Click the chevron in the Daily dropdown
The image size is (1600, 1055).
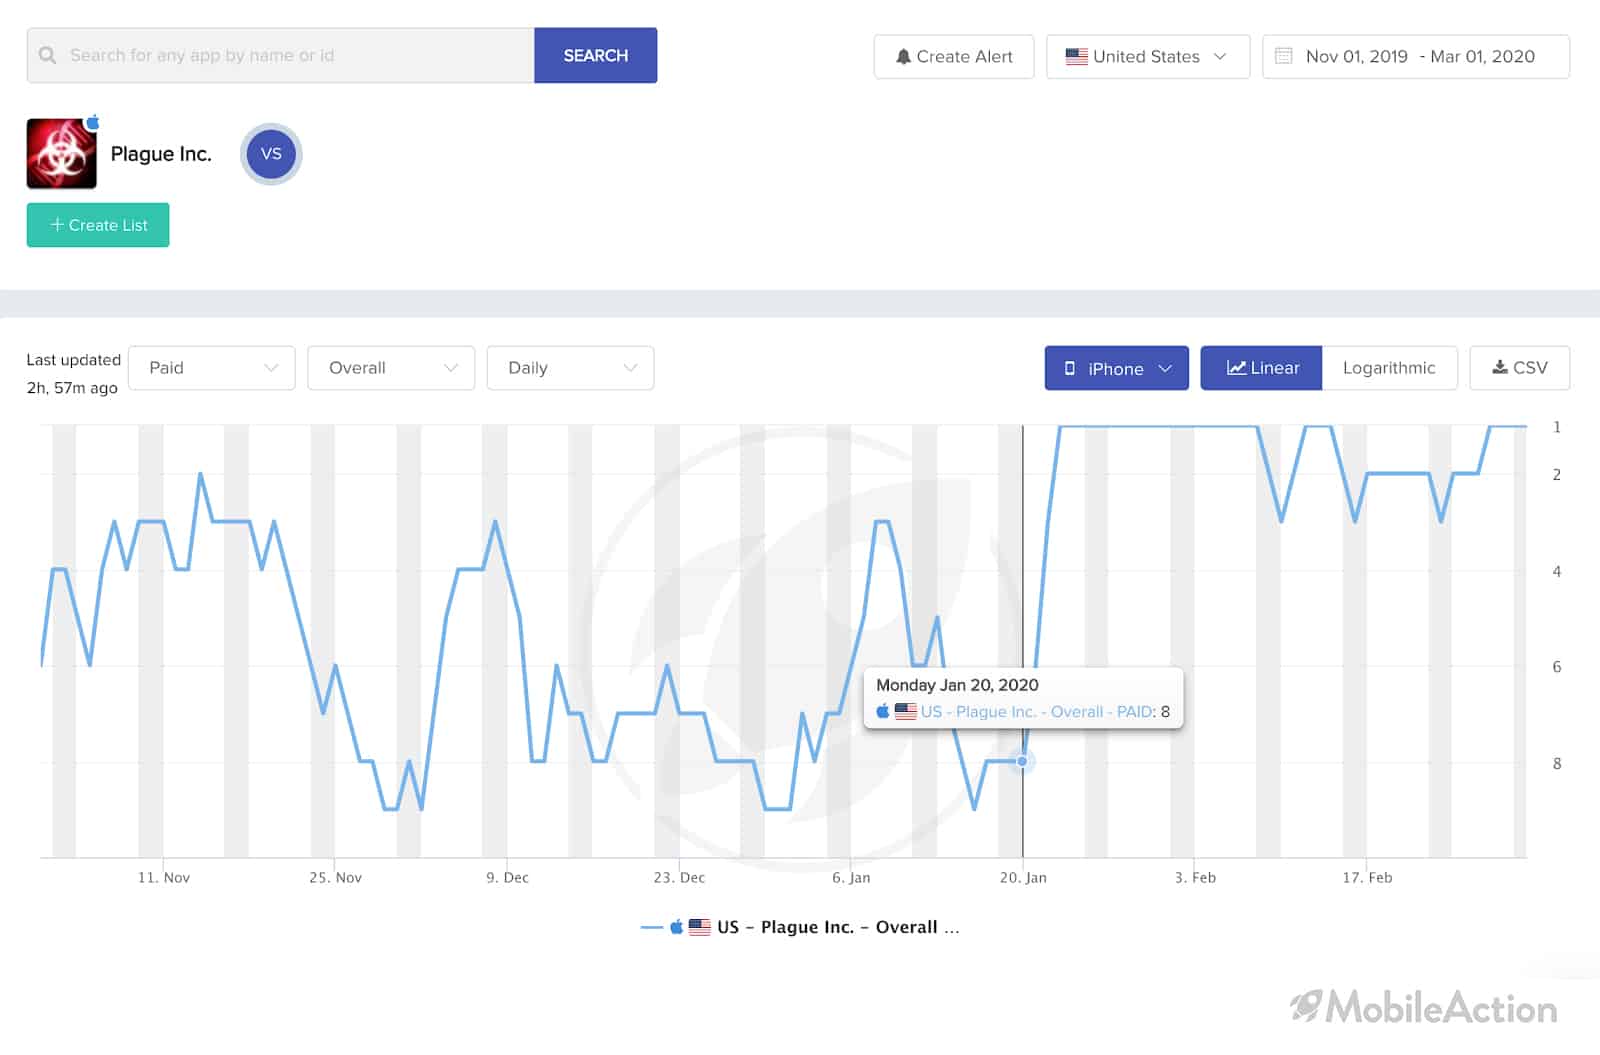(x=630, y=368)
